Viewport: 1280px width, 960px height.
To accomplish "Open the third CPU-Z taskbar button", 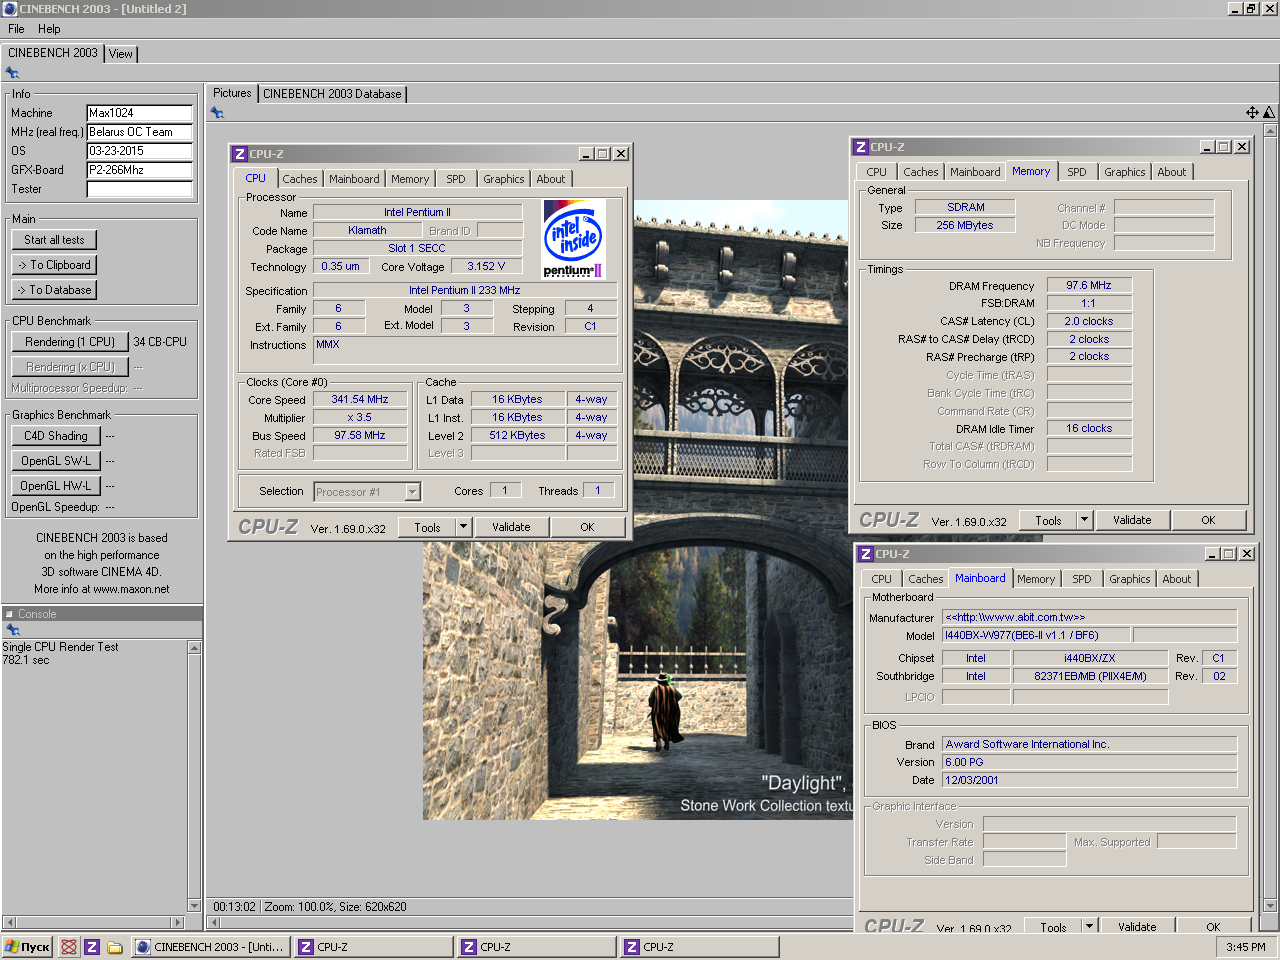I will [x=700, y=947].
